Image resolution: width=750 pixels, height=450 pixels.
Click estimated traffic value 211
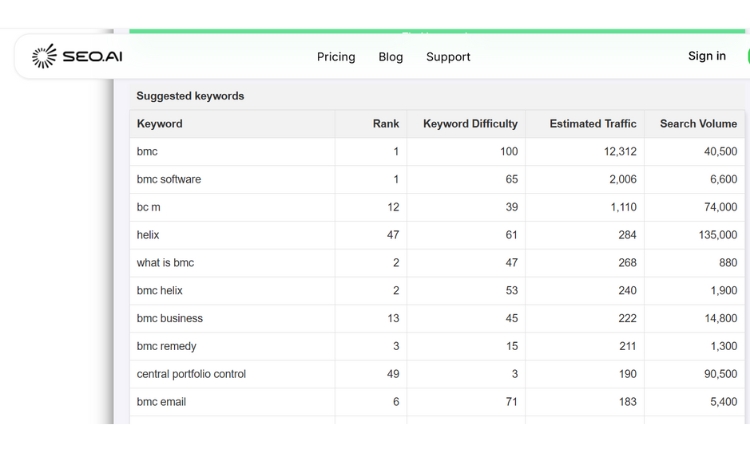[628, 346]
